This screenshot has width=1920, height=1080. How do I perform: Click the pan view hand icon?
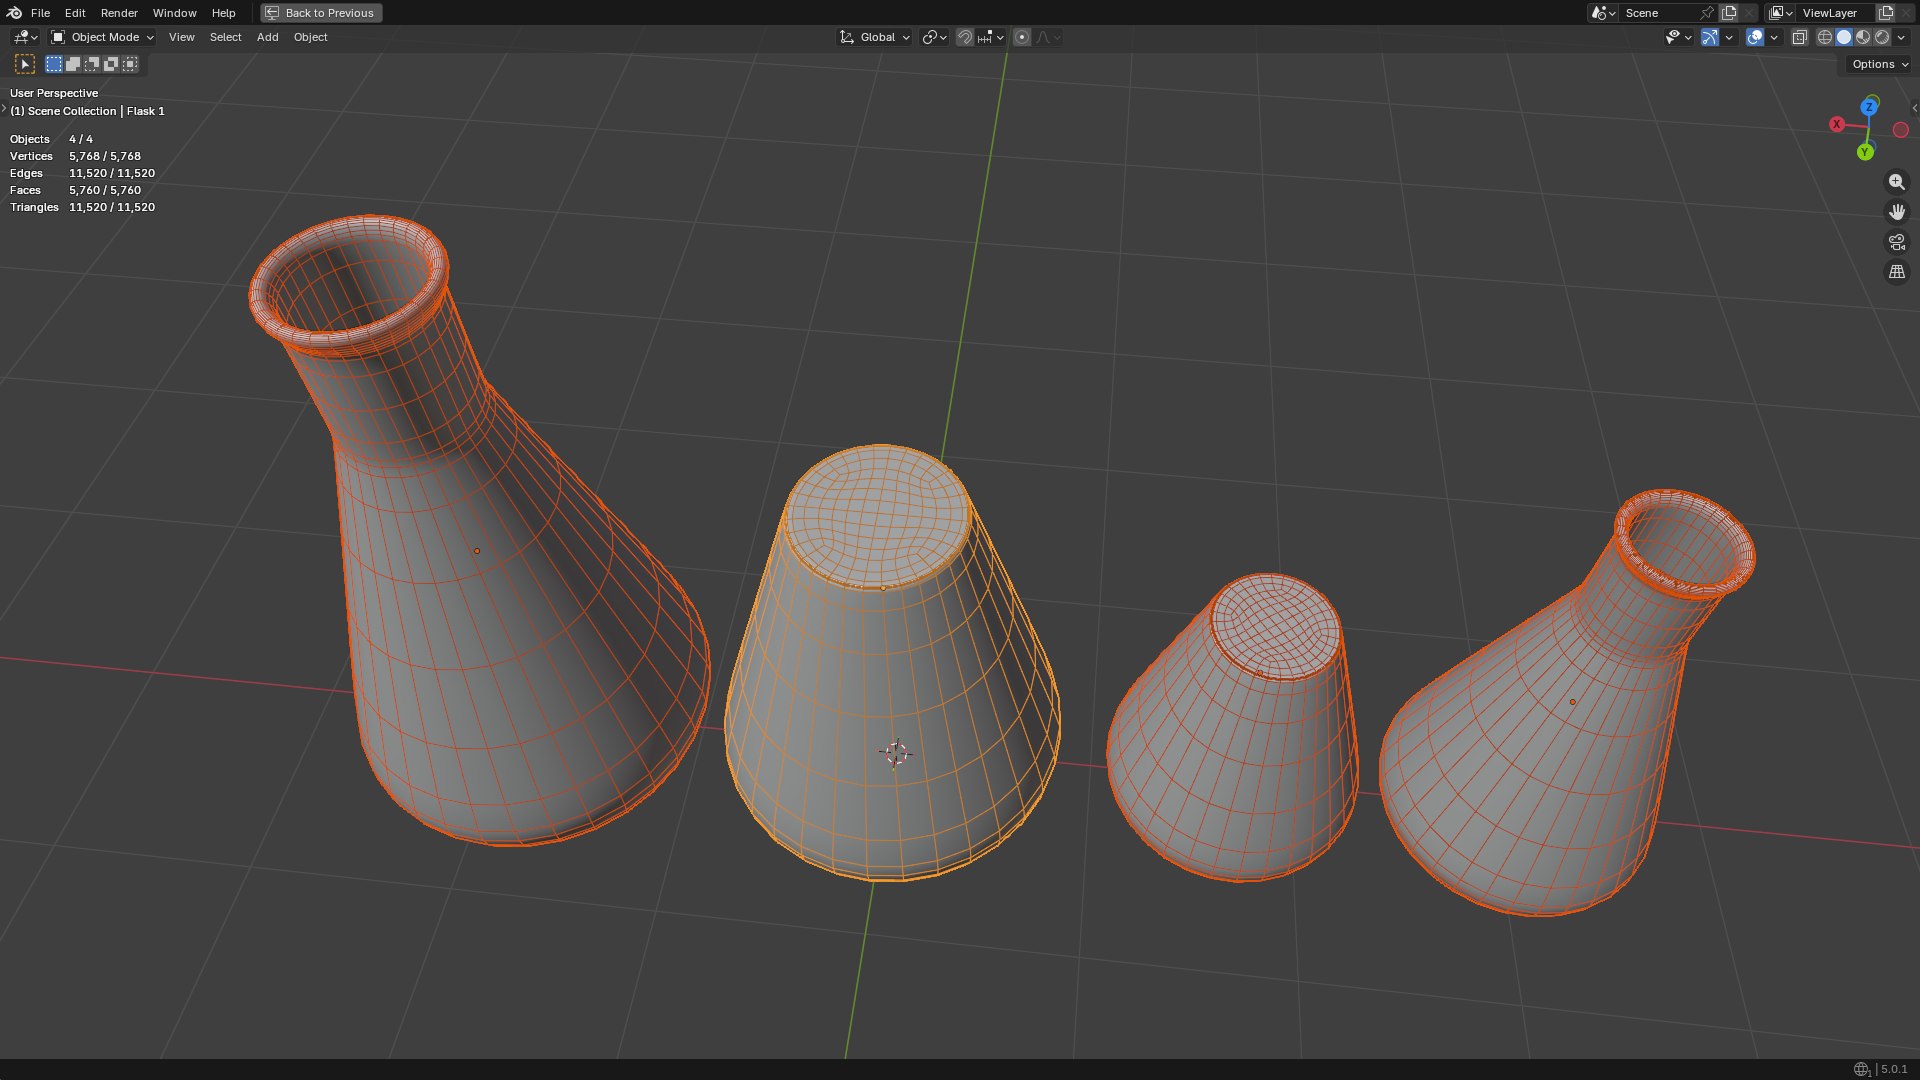coord(1897,212)
